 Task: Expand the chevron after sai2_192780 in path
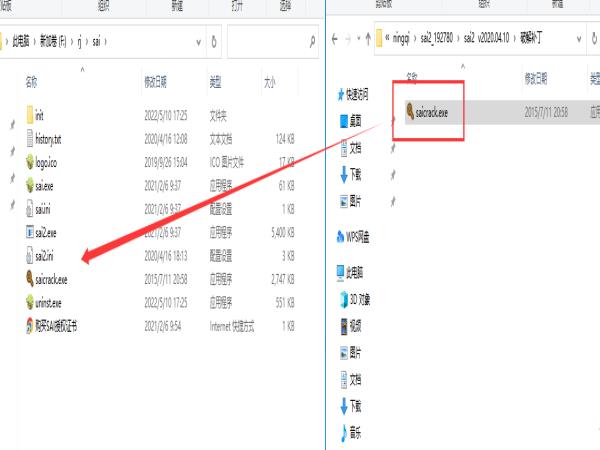click(x=458, y=38)
